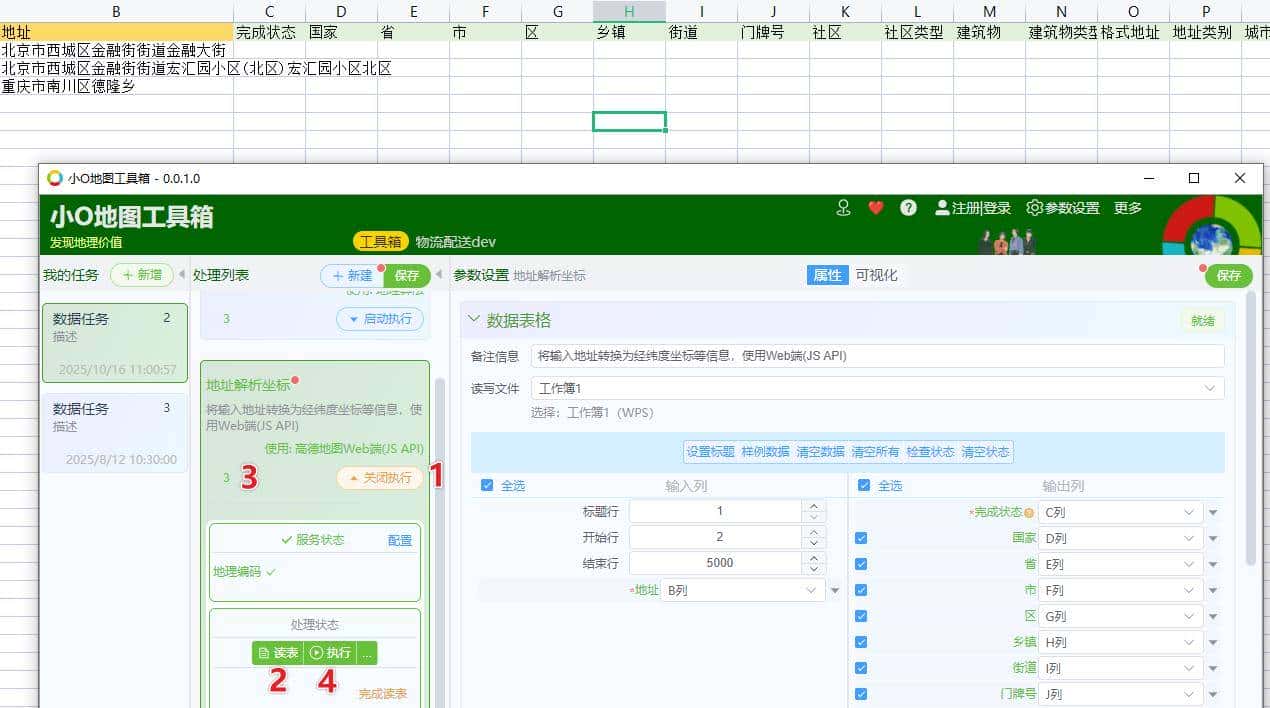Open the help question mark icon

pos(908,208)
